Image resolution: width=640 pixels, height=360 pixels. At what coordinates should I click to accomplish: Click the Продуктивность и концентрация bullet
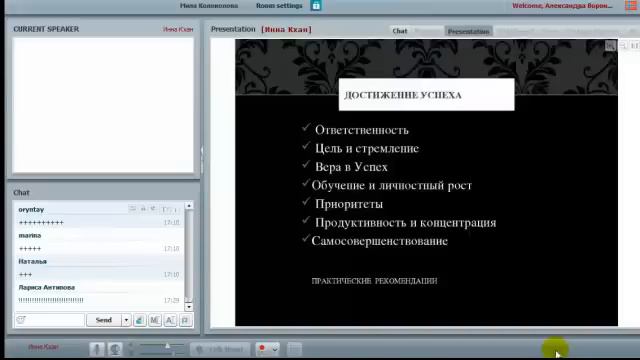pyautogui.click(x=405, y=223)
